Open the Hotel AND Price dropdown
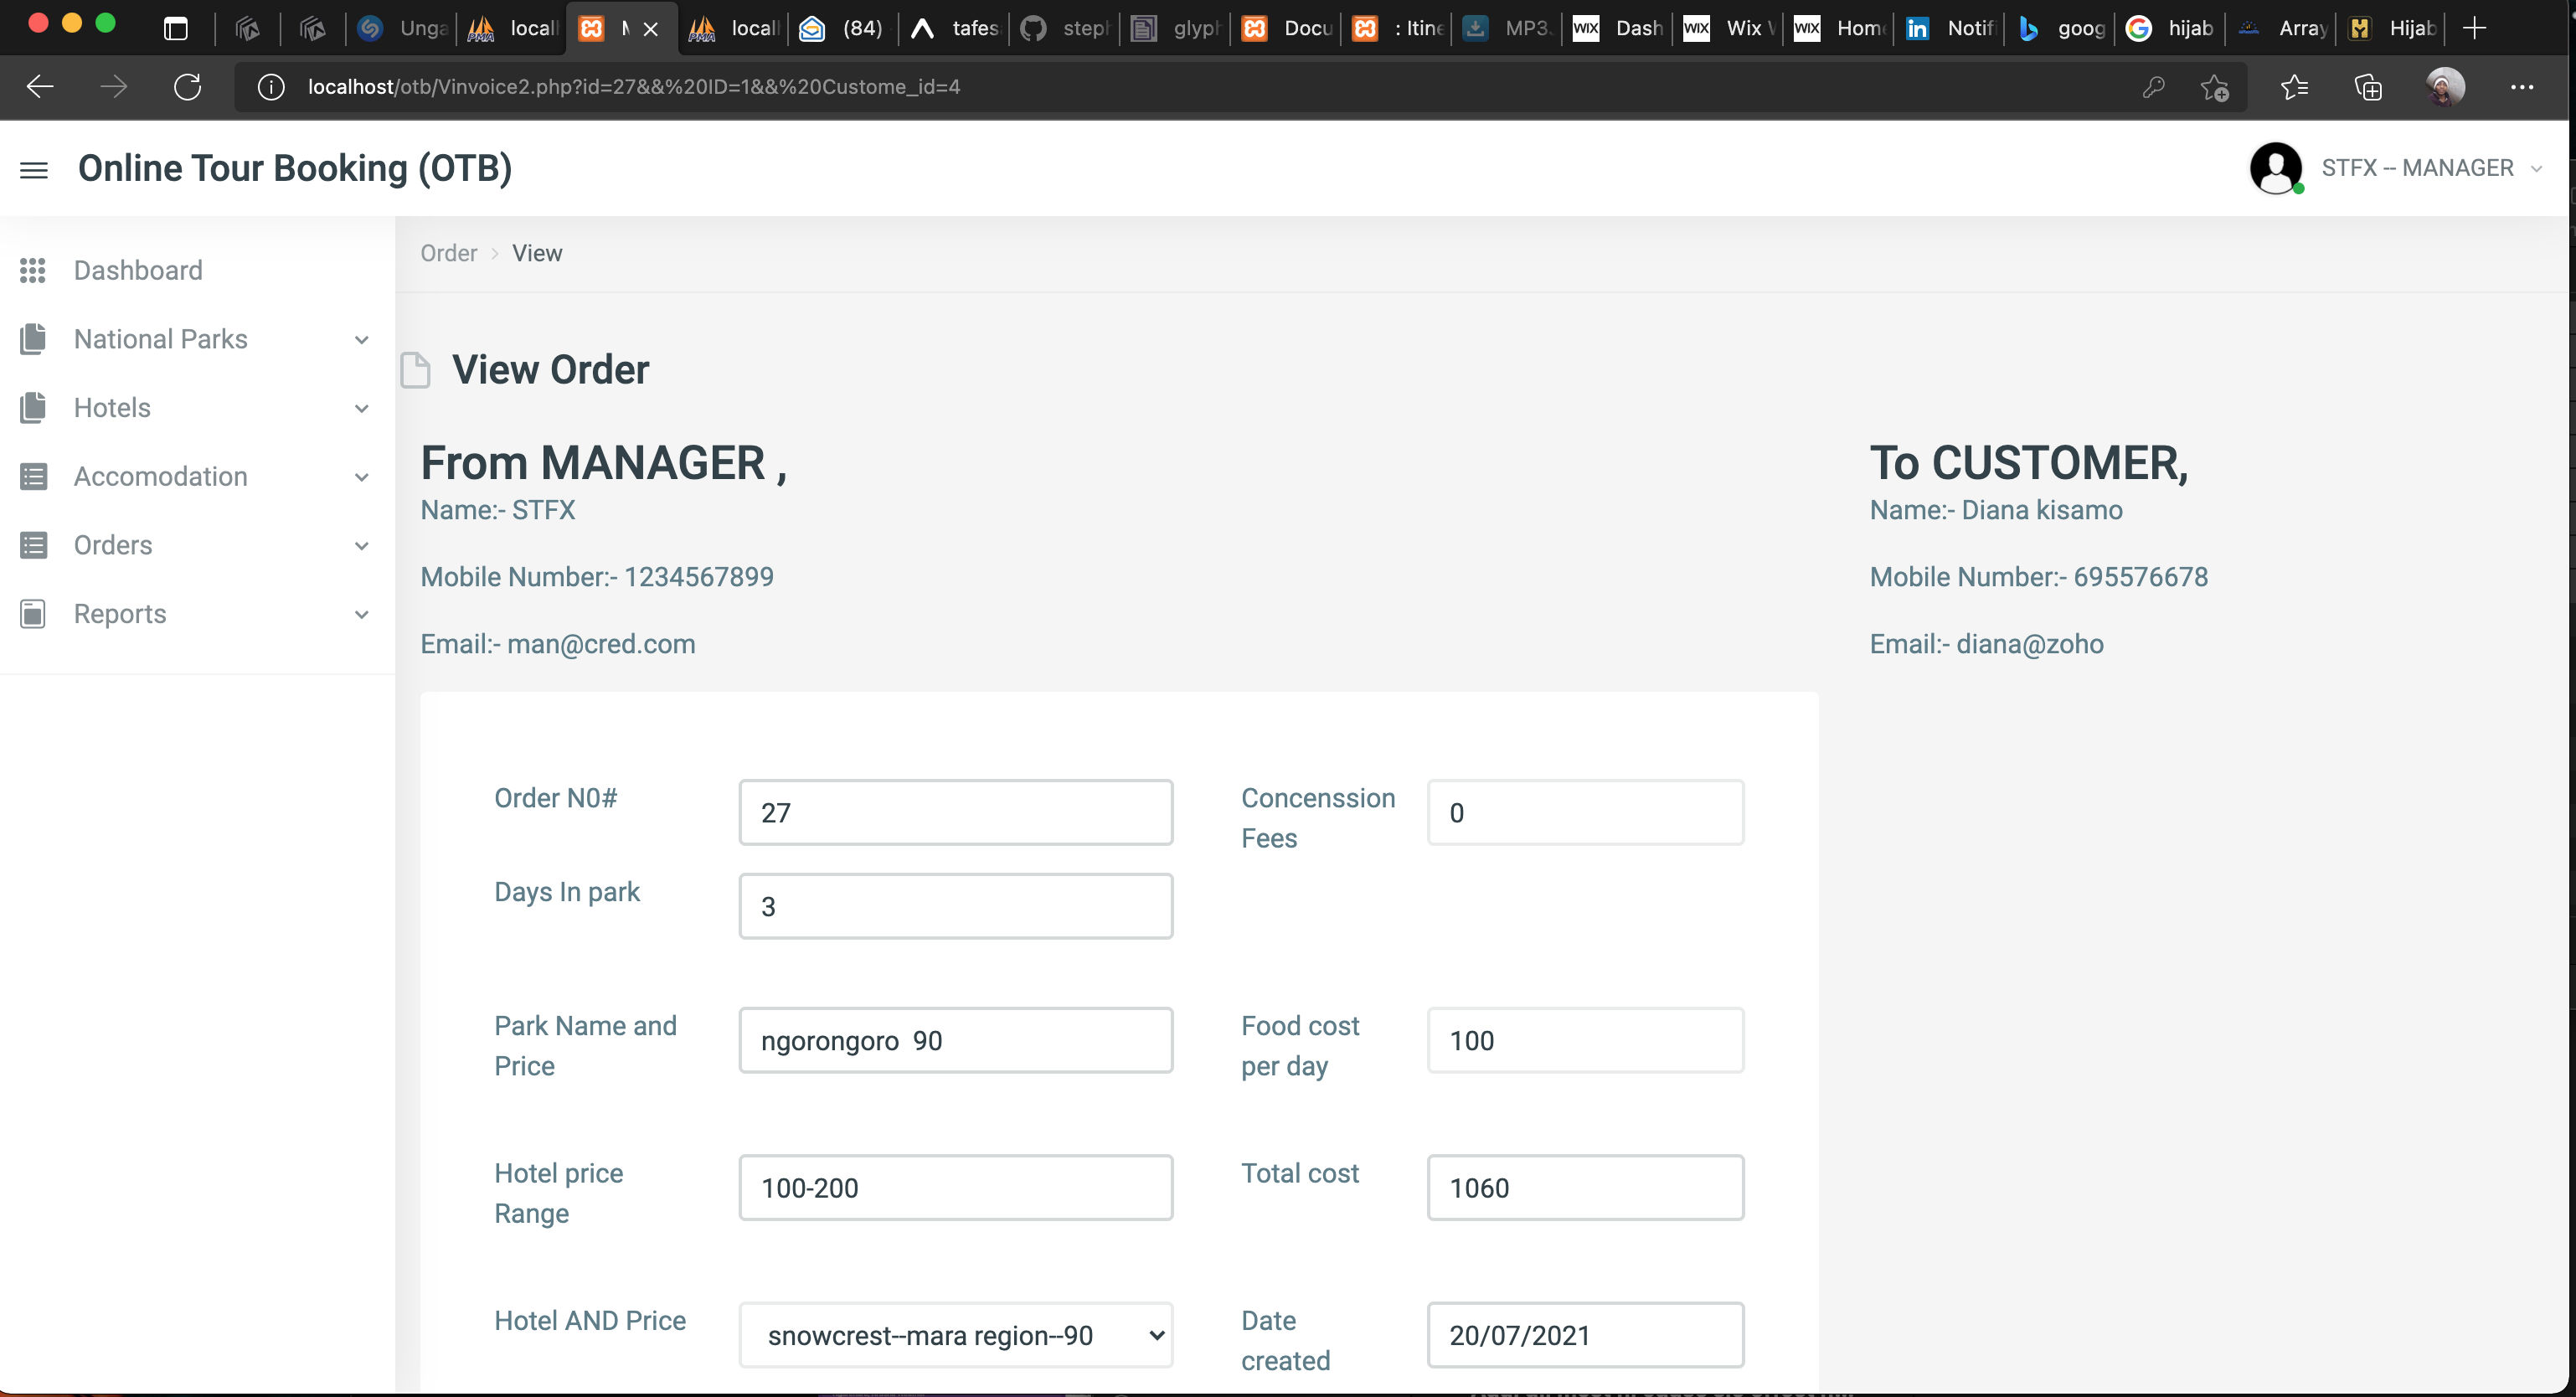This screenshot has width=2576, height=1397. click(955, 1335)
